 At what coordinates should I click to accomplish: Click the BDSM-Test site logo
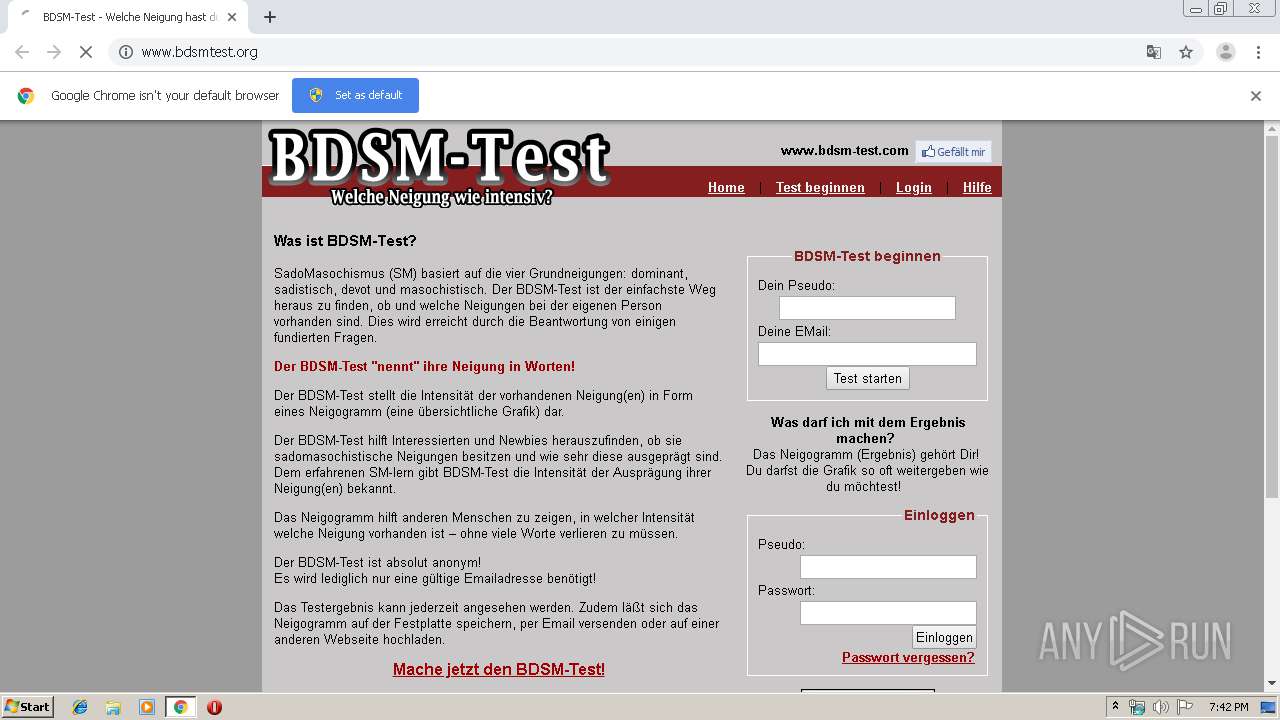[x=439, y=167]
